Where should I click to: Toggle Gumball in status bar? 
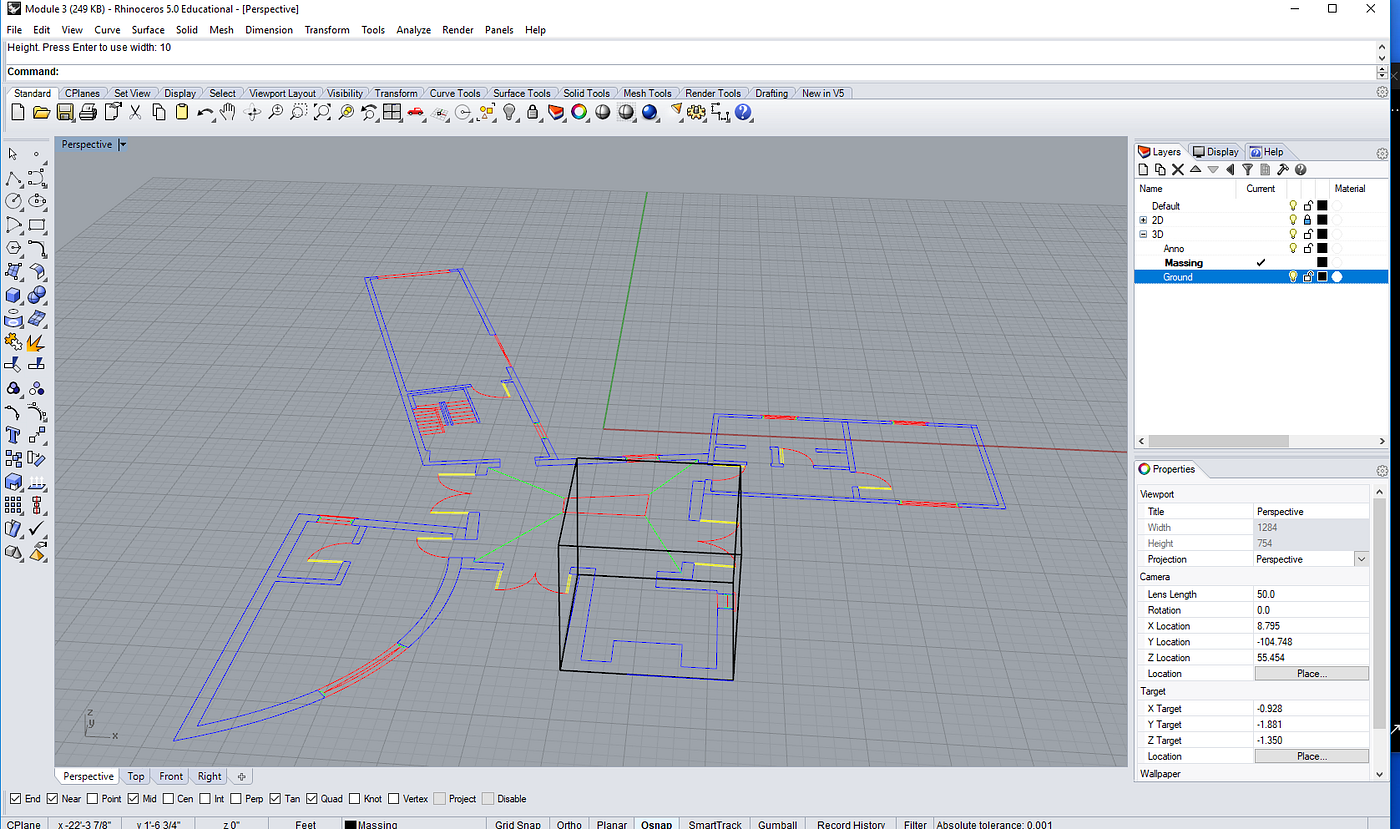(777, 824)
